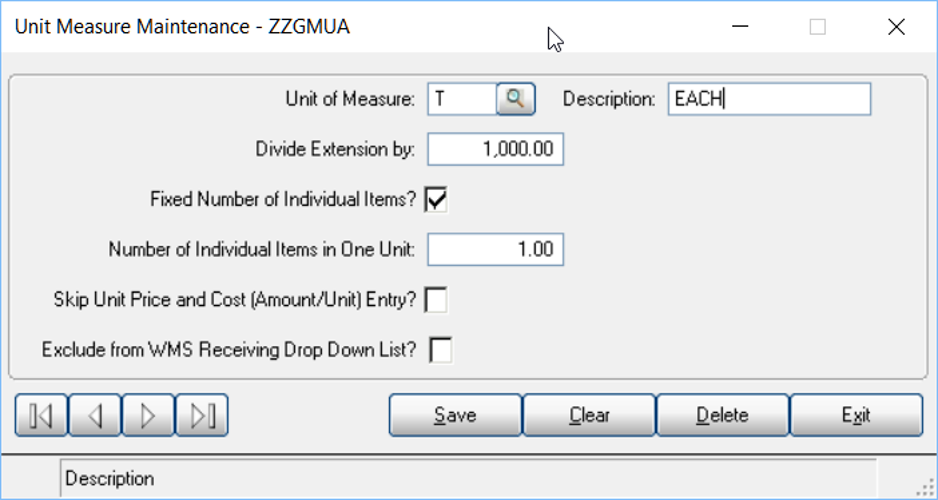Go to the previous record
Image resolution: width=938 pixels, height=500 pixels.
coord(95,415)
